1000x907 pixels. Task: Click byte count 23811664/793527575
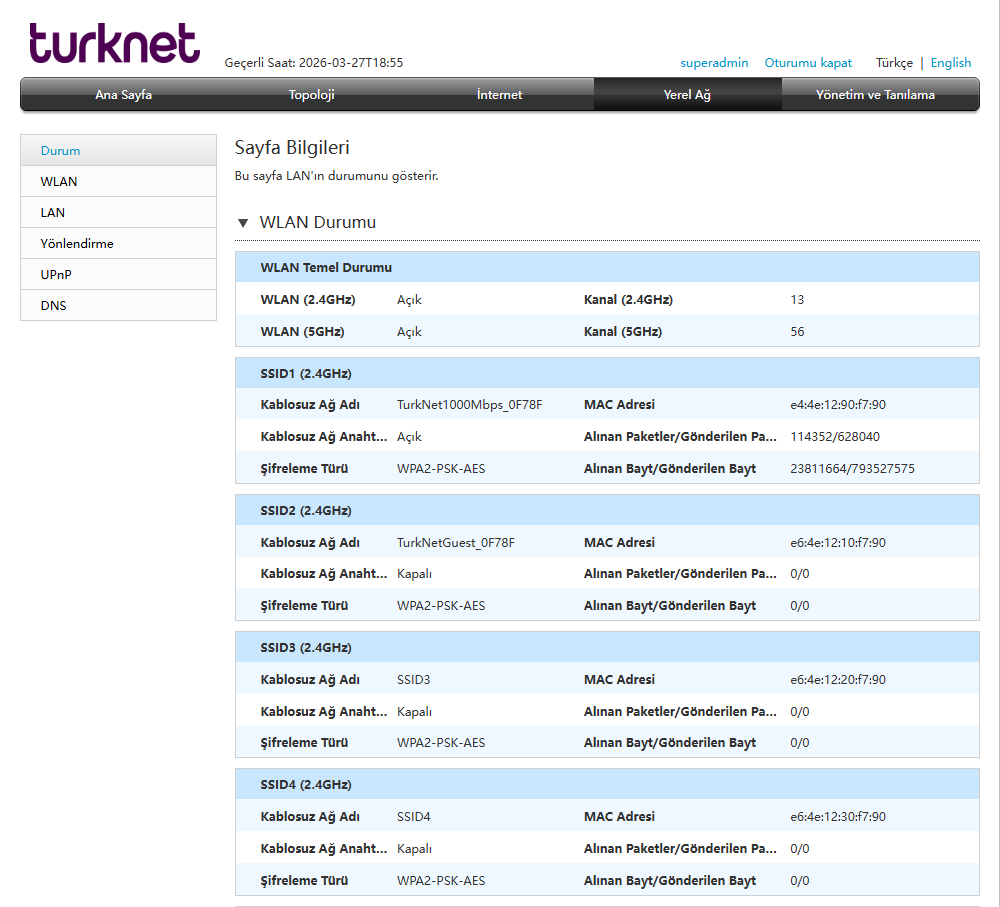(852, 469)
